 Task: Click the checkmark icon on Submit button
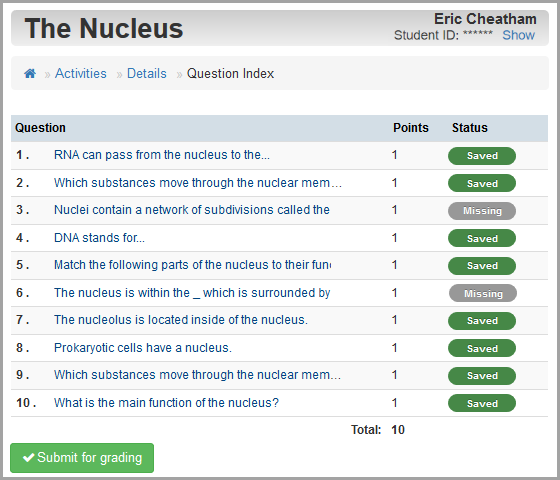coord(28,458)
